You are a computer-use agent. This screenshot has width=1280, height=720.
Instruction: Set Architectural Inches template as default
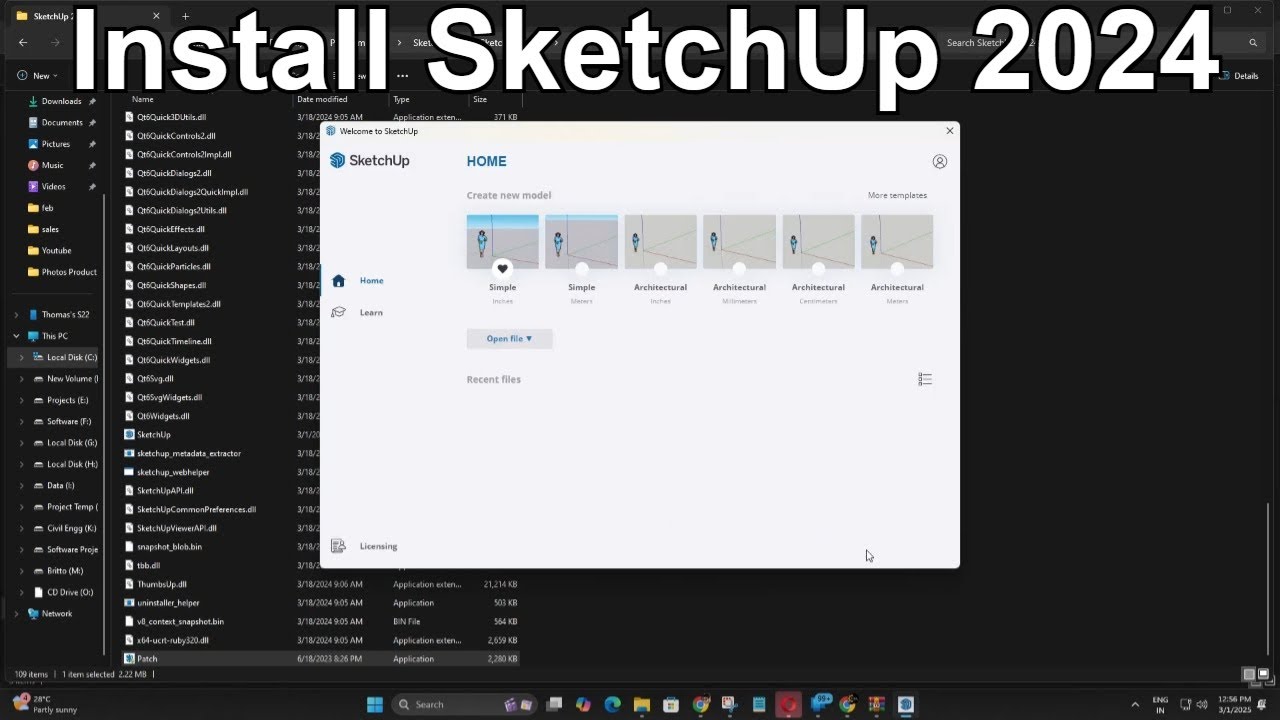point(660,268)
